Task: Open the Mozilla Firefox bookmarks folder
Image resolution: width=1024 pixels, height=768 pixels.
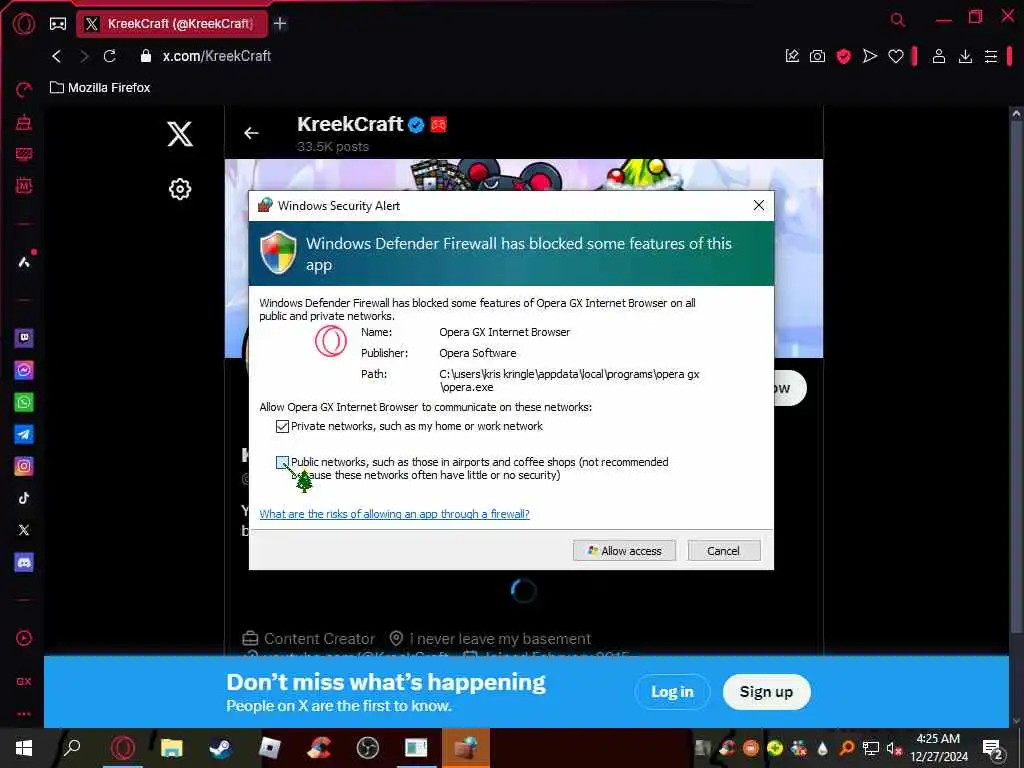Action: (x=101, y=88)
